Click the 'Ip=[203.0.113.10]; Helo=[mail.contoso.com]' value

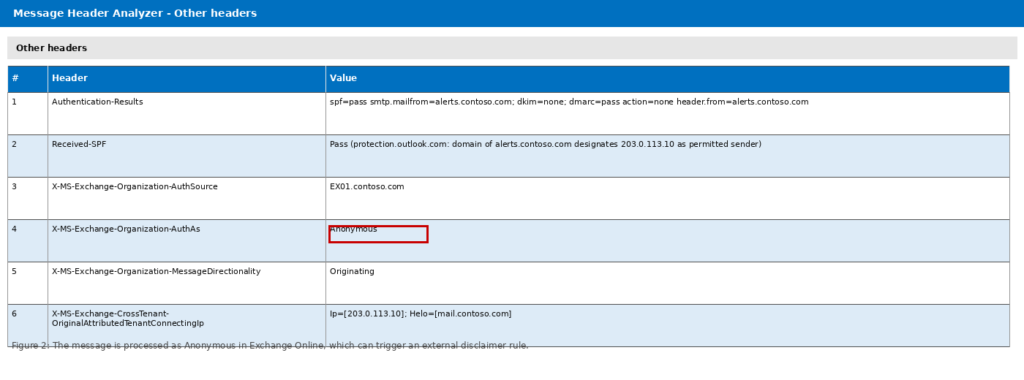(x=421, y=314)
